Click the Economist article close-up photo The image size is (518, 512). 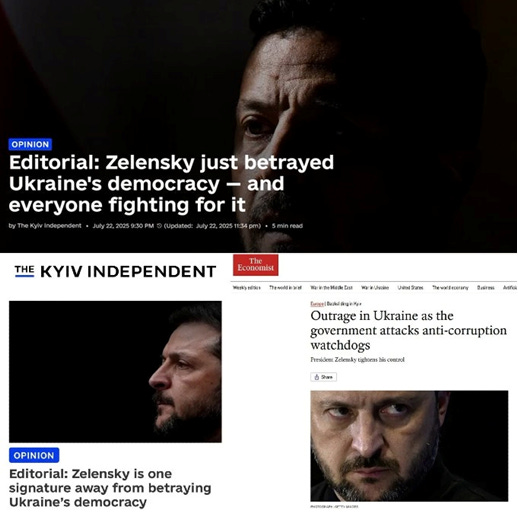coord(409,446)
